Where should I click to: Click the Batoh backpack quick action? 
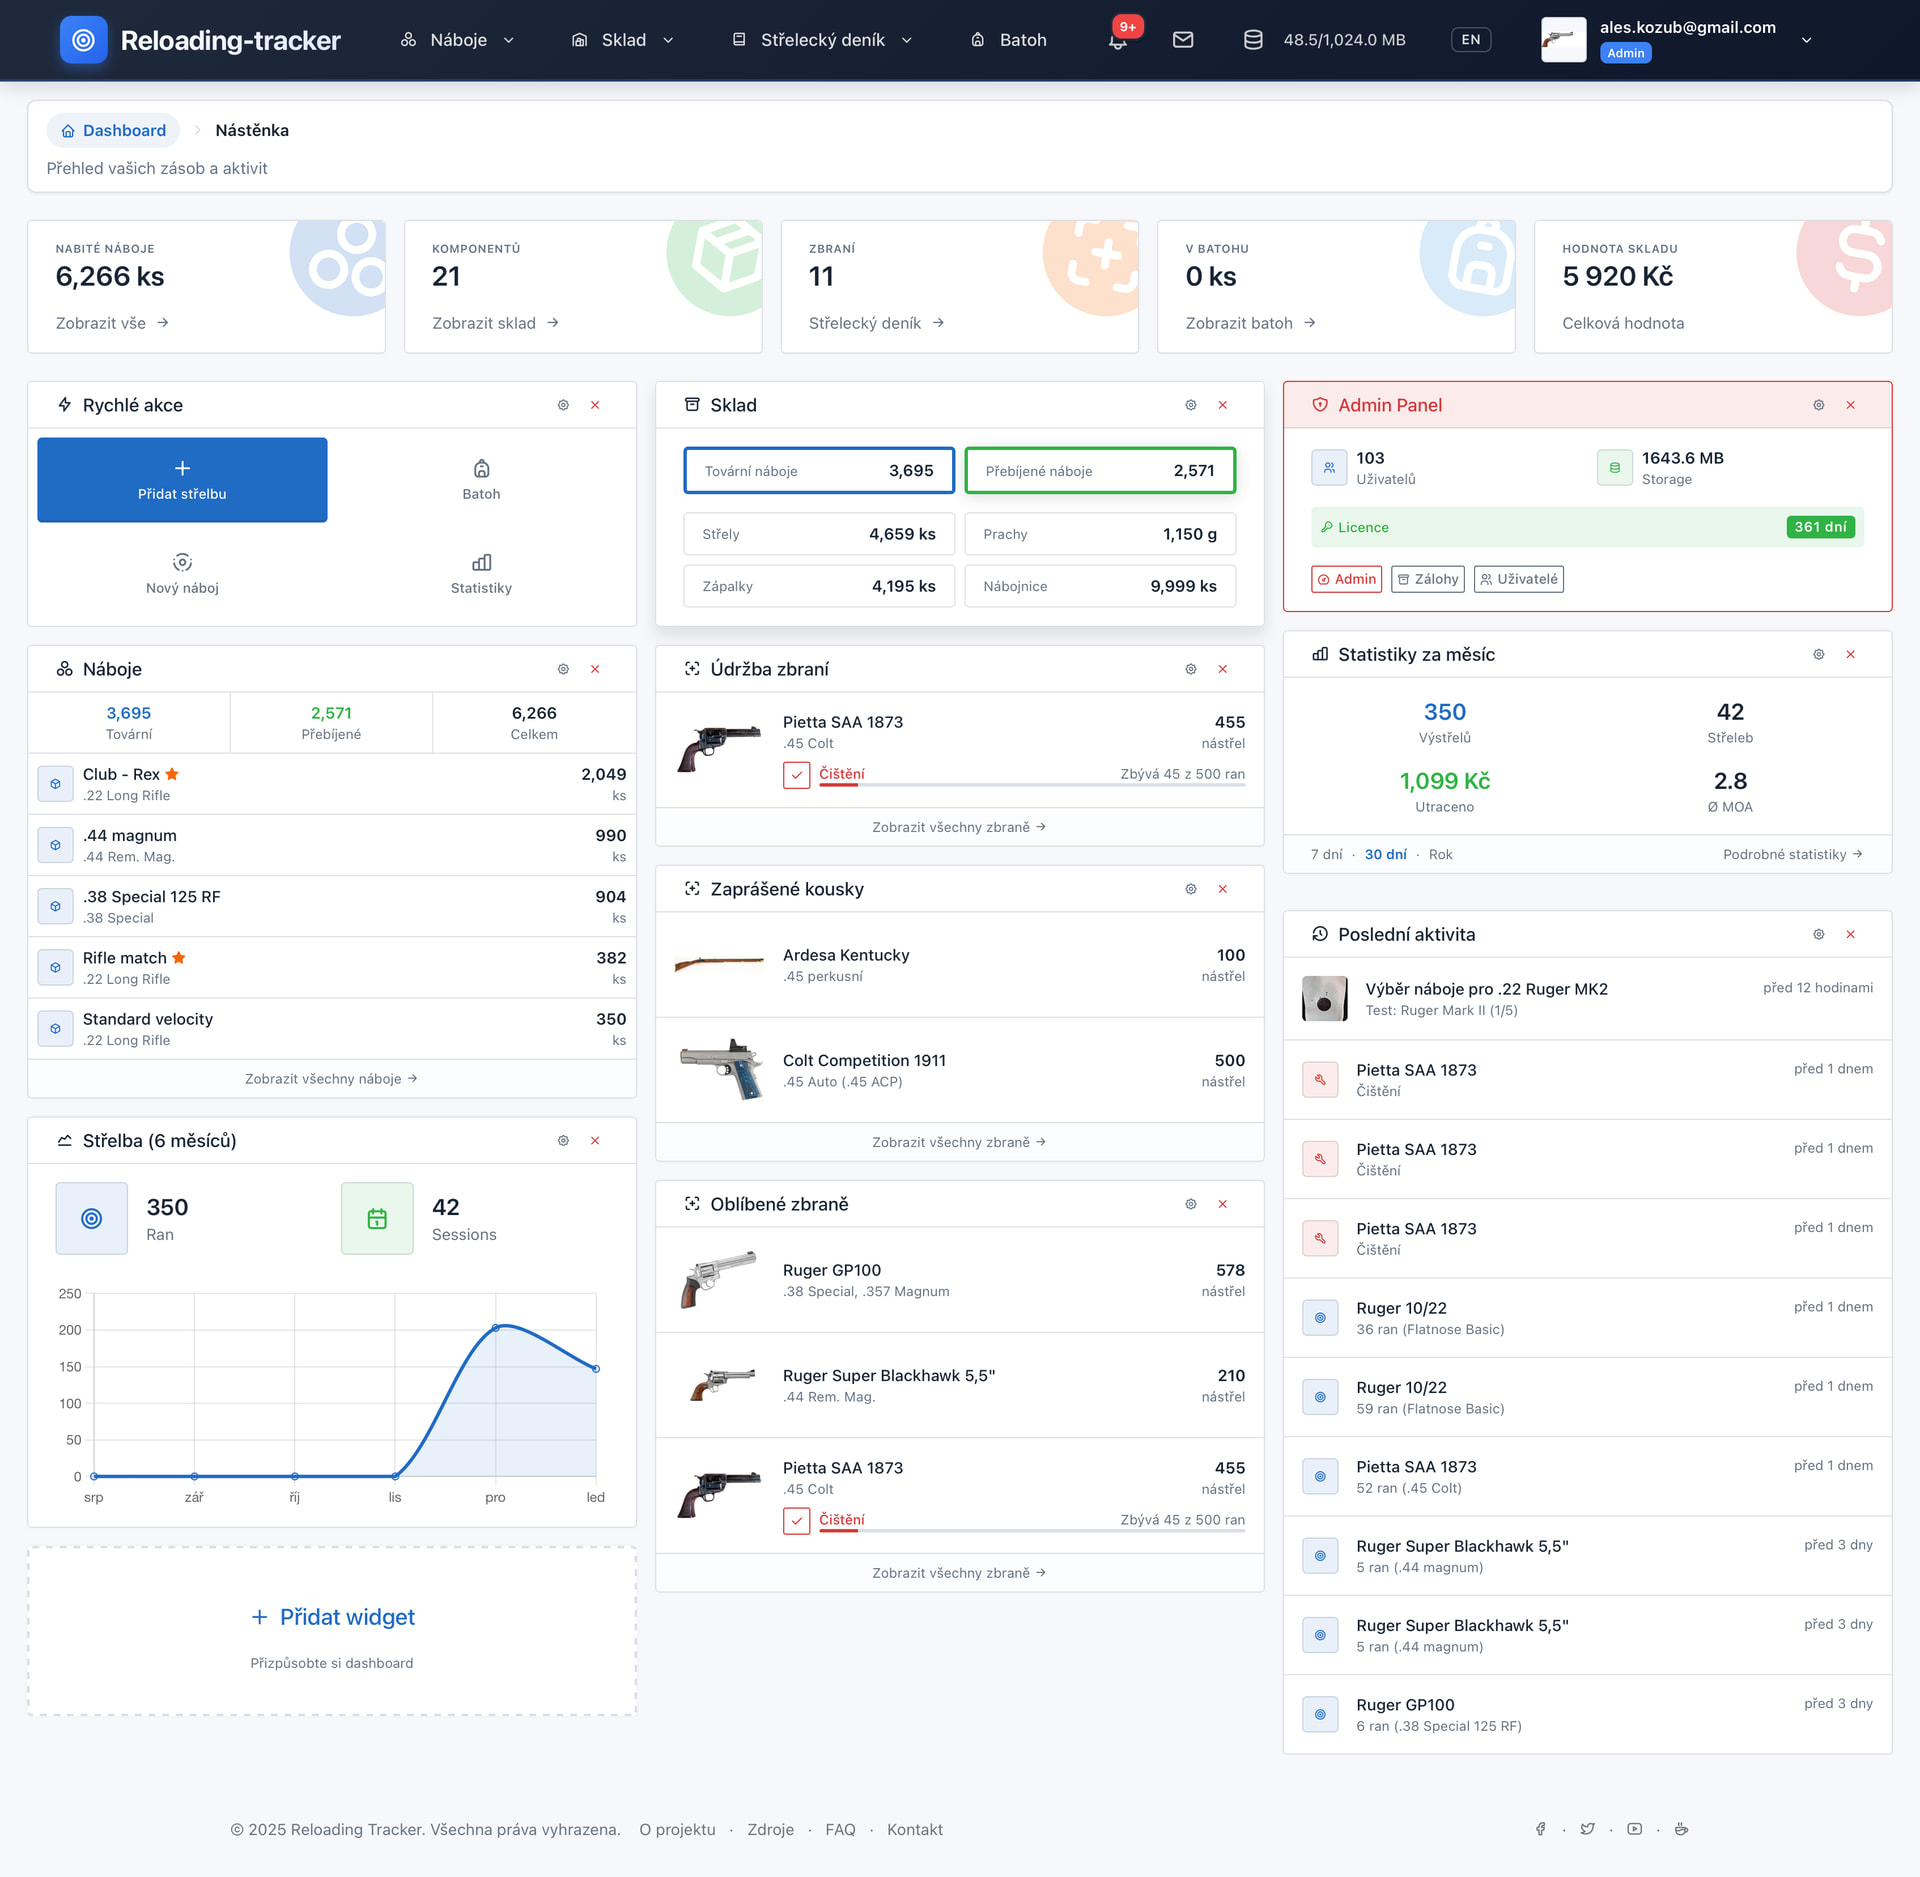(481, 479)
